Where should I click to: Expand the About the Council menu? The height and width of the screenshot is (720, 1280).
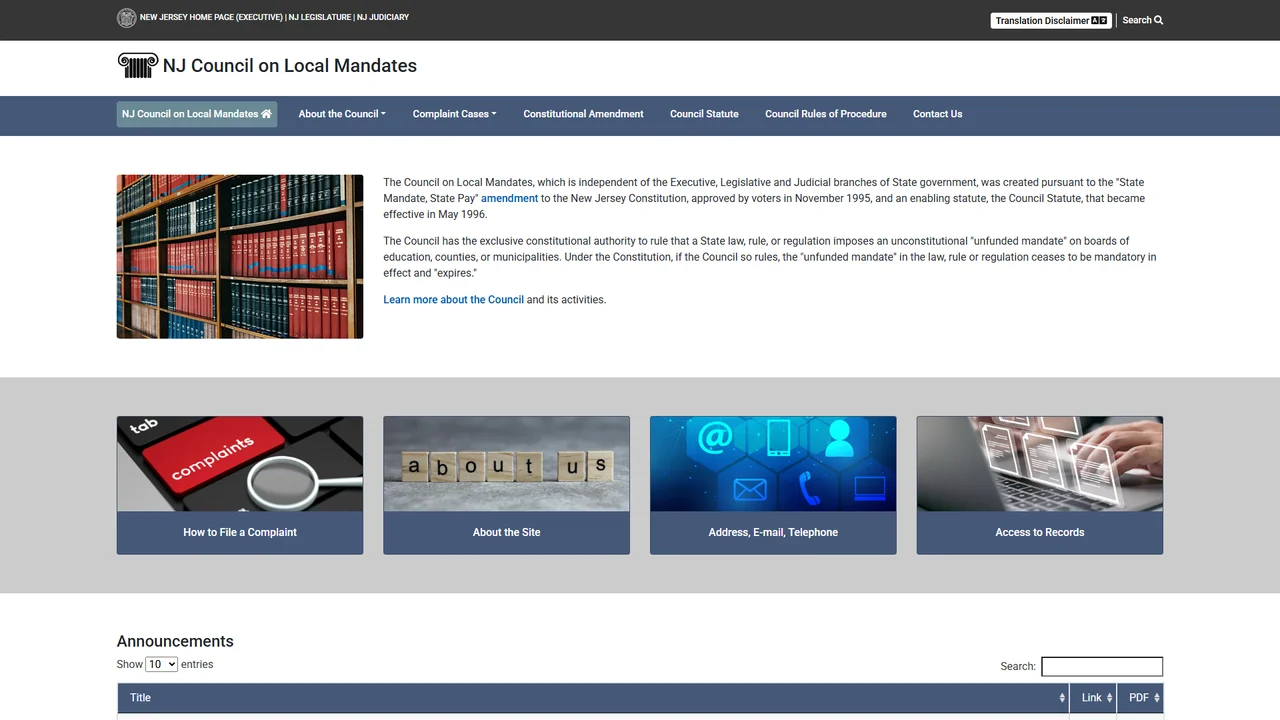[342, 114]
